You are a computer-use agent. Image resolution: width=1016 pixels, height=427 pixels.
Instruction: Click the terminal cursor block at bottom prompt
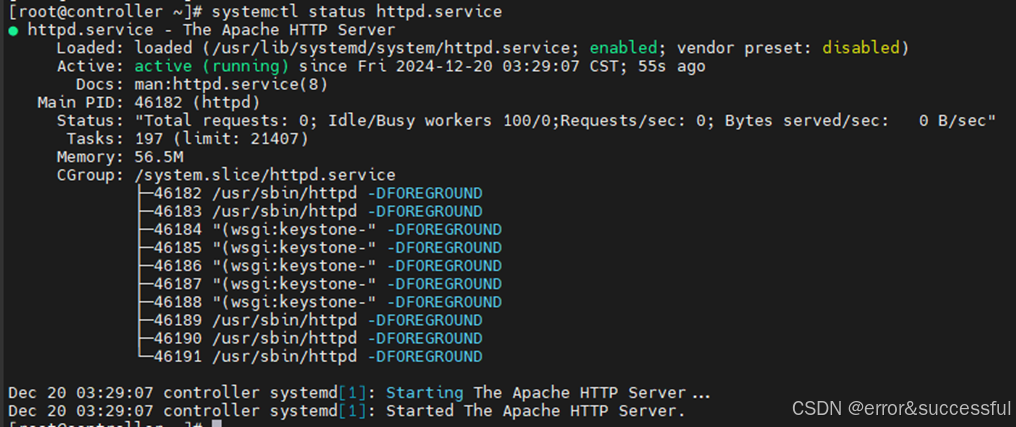(x=217, y=424)
